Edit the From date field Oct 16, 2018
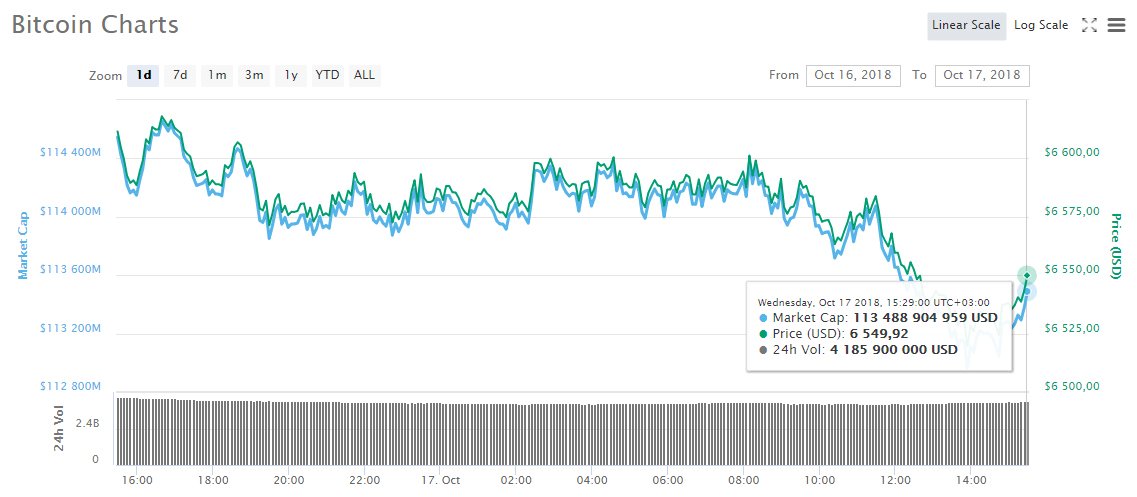This screenshot has height=497, width=1137. pos(853,75)
